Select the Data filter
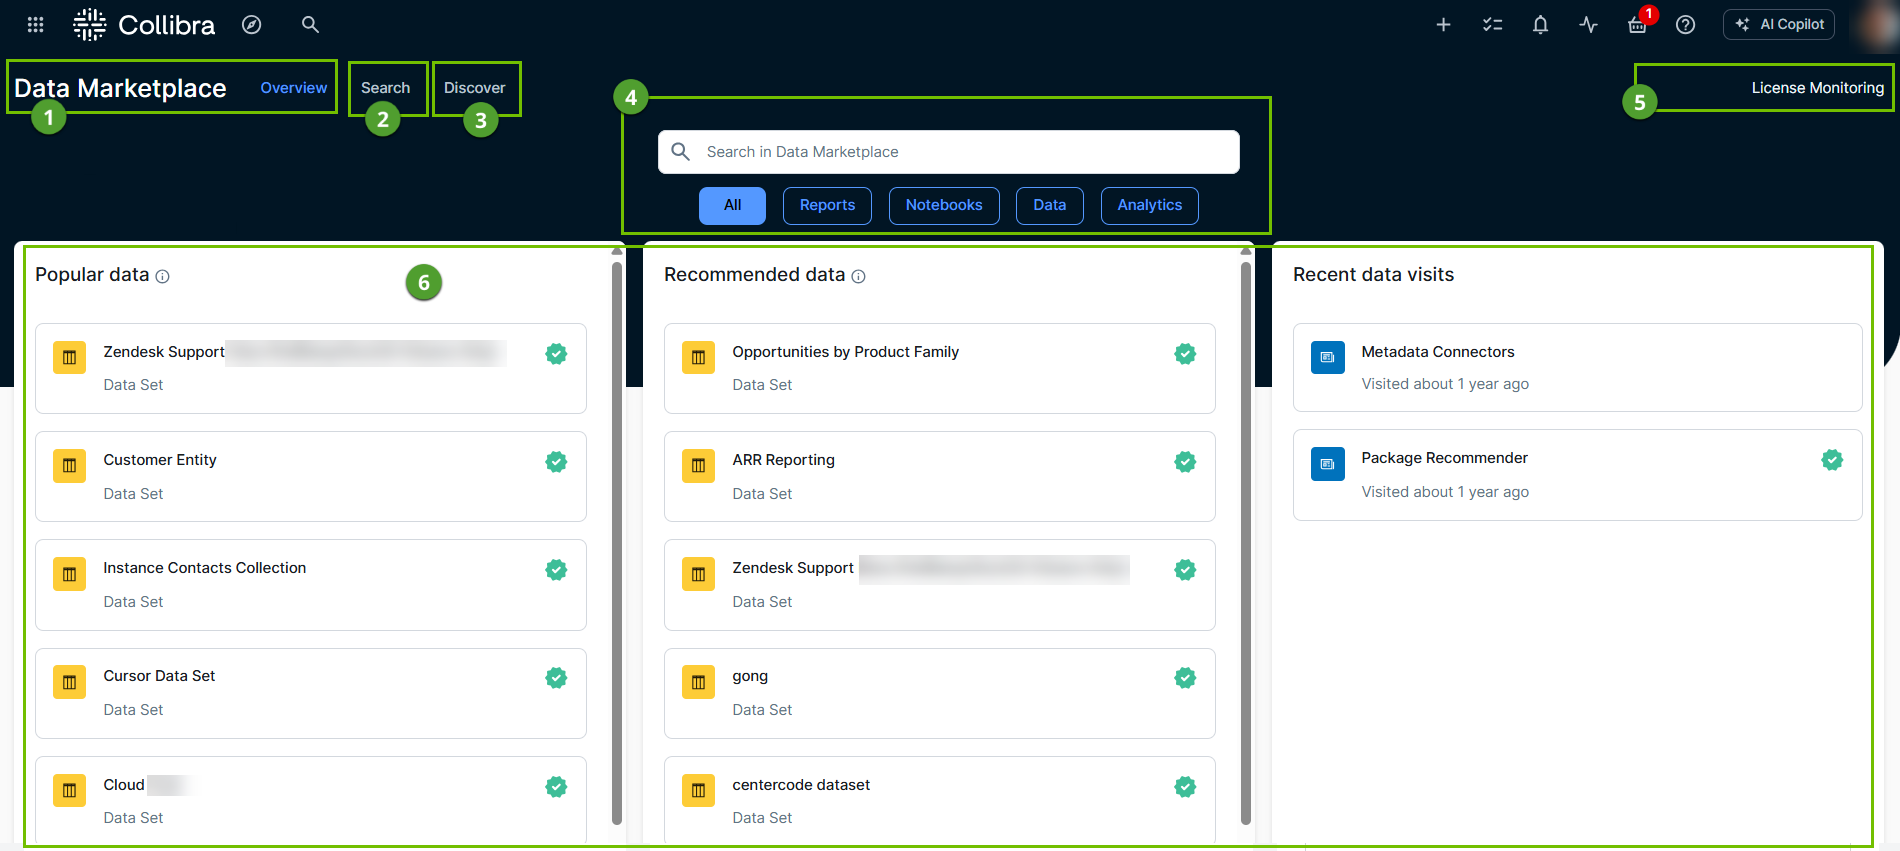Image resolution: width=1900 pixels, height=851 pixels. tap(1049, 205)
